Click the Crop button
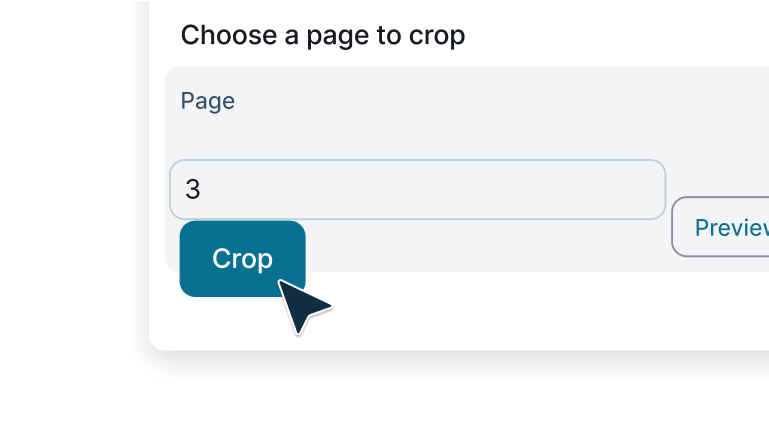The image size is (769, 433). pyautogui.click(x=242, y=259)
